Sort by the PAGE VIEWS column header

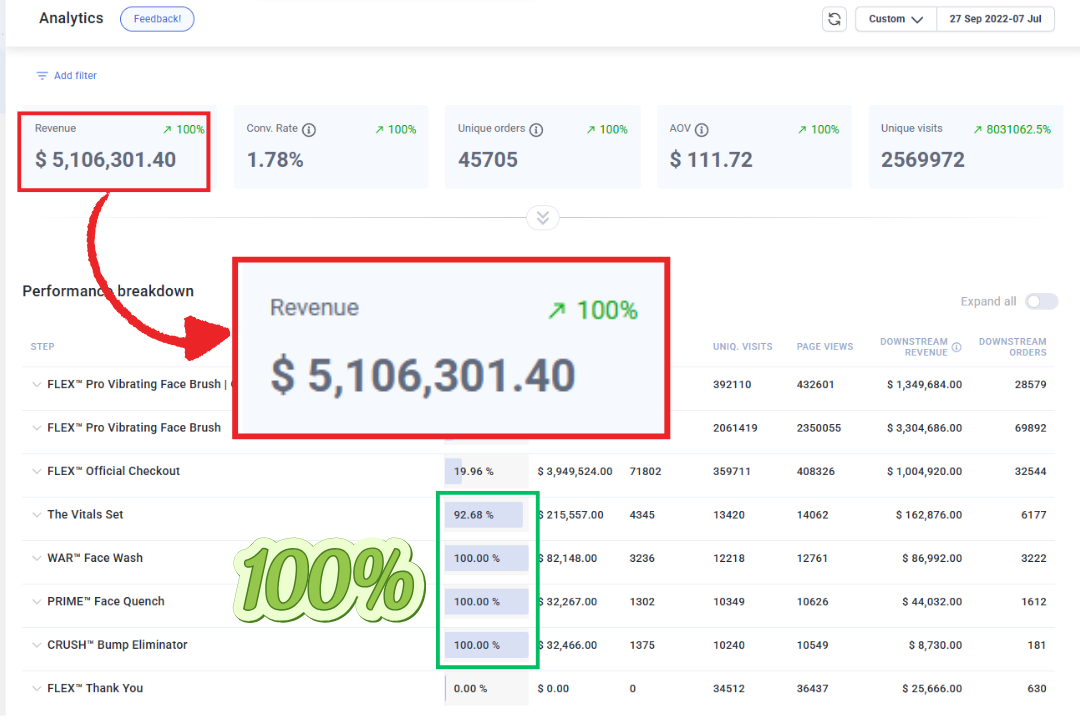coord(824,346)
